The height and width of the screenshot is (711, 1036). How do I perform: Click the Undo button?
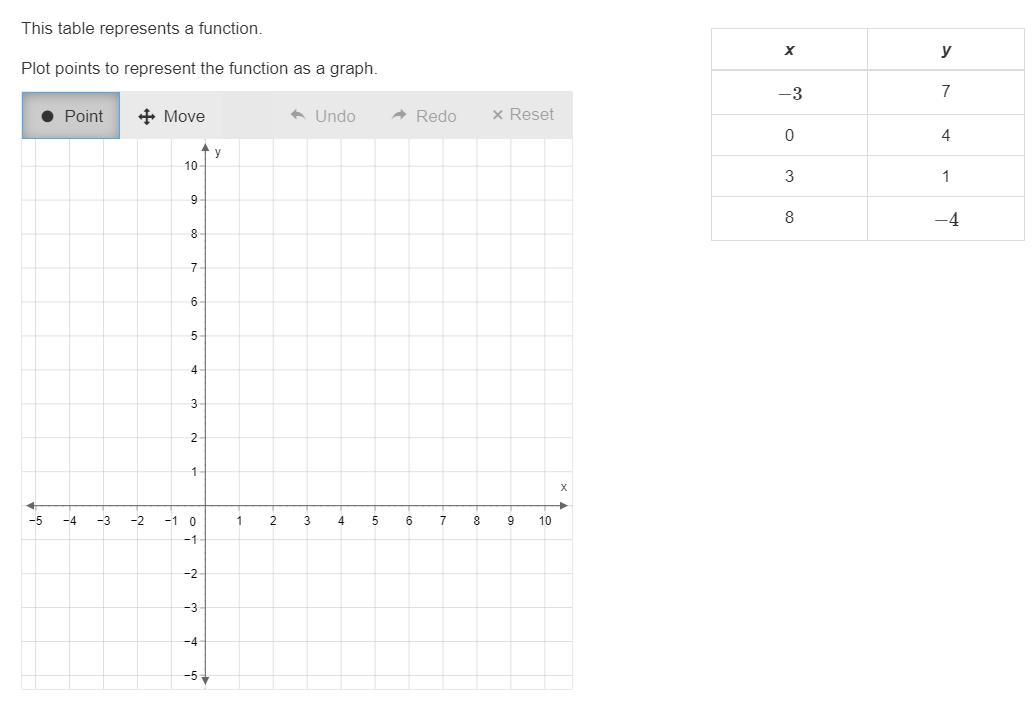[x=323, y=116]
